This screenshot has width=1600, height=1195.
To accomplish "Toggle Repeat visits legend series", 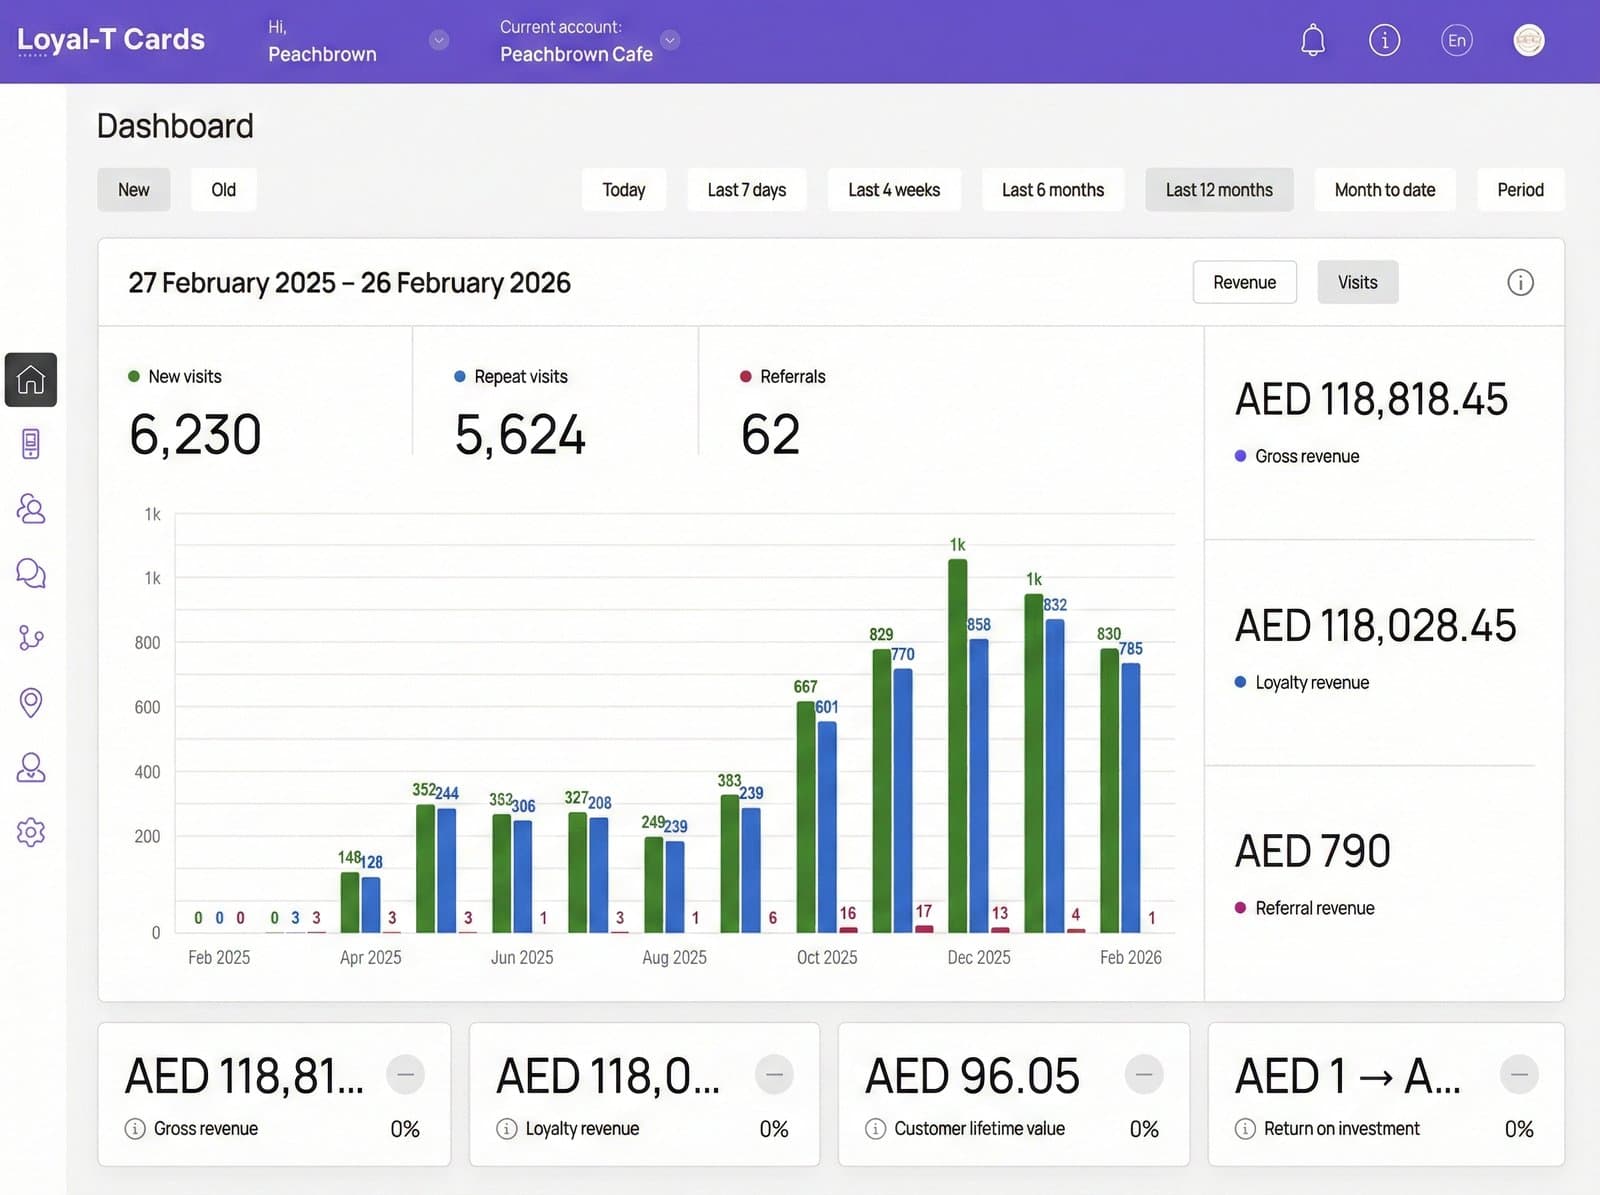I will 511,377.
